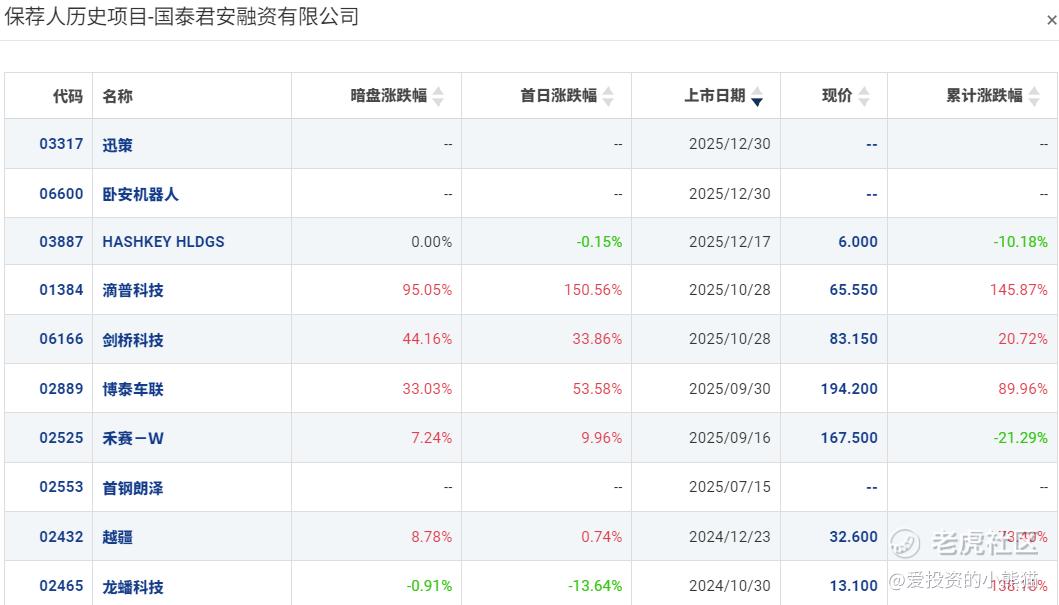Click the 暗盘涨跌幅 header label
This screenshot has width=1059, height=605.
[389, 96]
